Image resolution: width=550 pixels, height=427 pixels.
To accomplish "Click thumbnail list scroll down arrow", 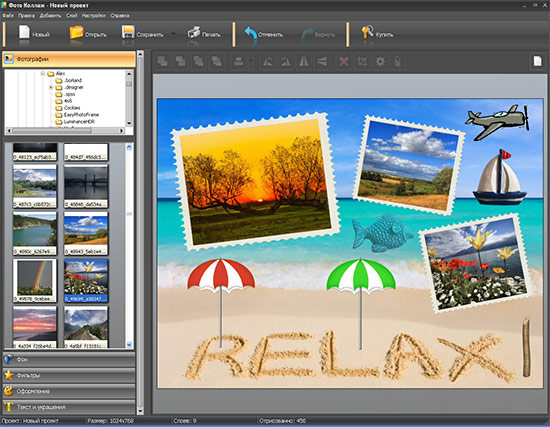I will pyautogui.click(x=129, y=345).
